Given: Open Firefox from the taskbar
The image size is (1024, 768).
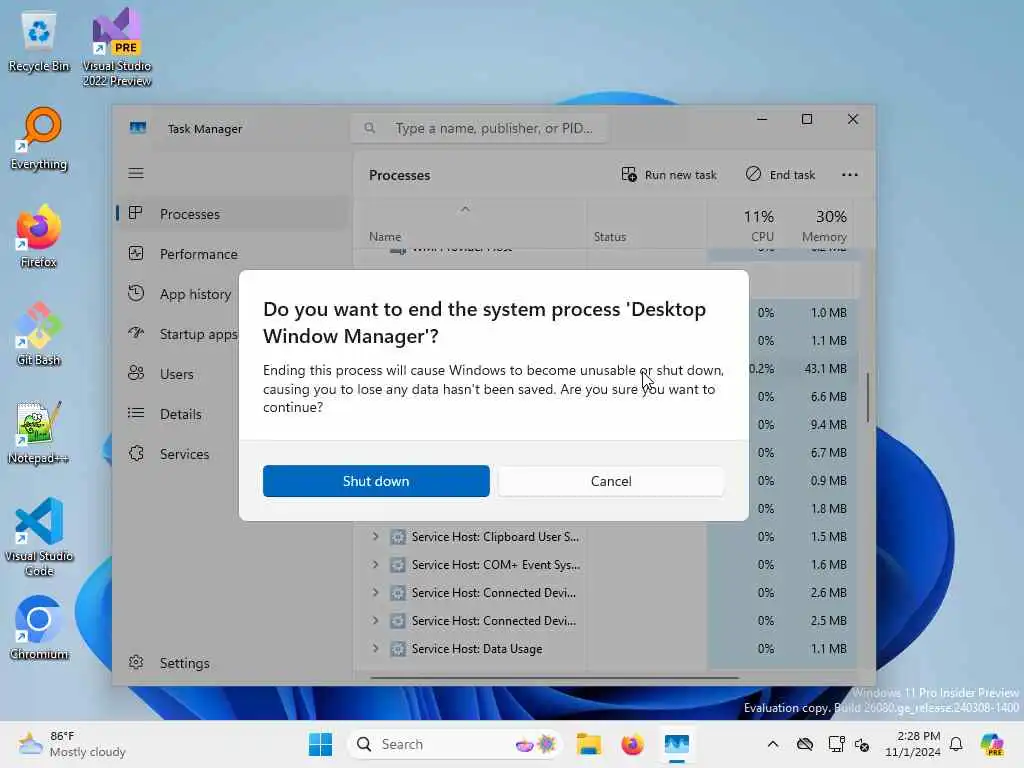Looking at the screenshot, I should pyautogui.click(x=632, y=744).
